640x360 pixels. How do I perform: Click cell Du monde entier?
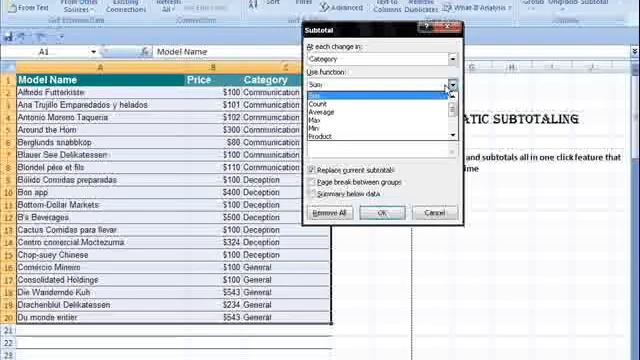(100, 317)
